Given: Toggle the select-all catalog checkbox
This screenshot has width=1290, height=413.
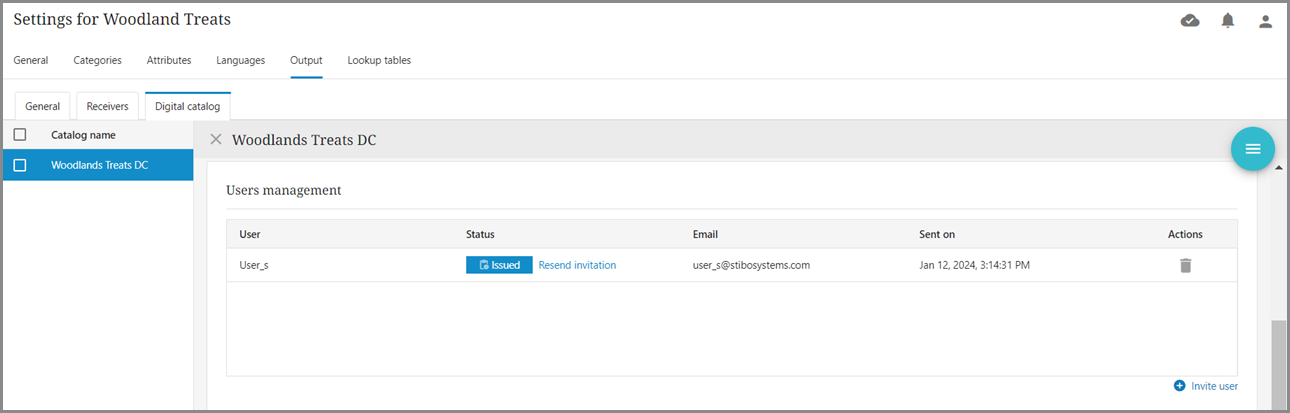Looking at the screenshot, I should (20, 135).
